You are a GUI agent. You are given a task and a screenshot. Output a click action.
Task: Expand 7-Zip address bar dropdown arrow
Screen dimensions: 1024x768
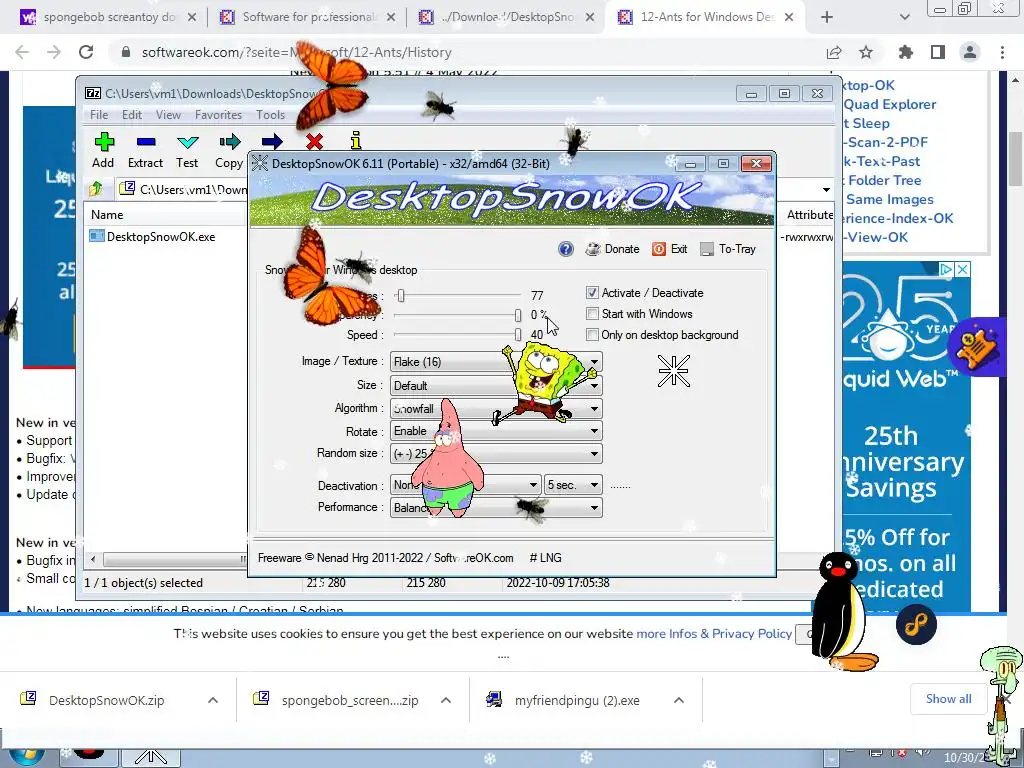(826, 189)
